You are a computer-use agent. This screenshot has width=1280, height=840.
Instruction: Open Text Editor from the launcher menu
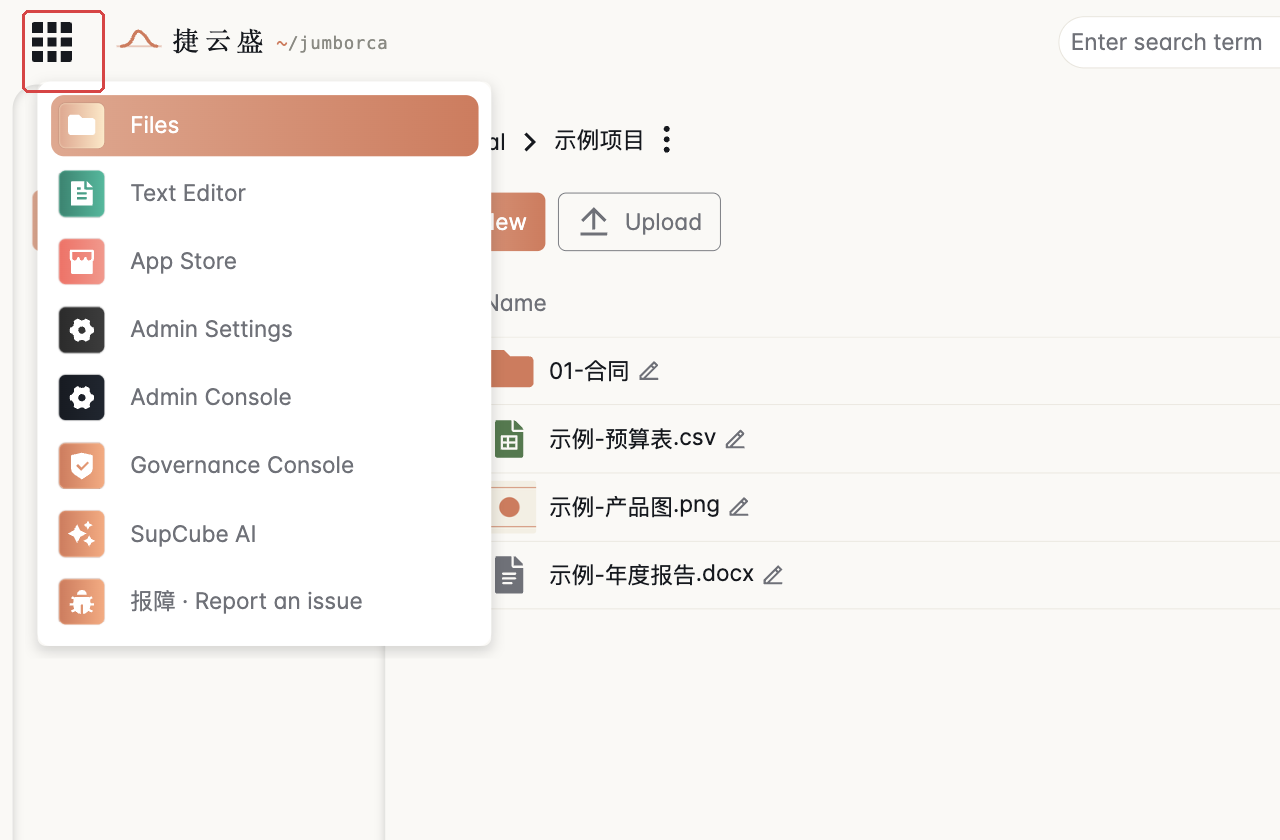[x=265, y=194]
